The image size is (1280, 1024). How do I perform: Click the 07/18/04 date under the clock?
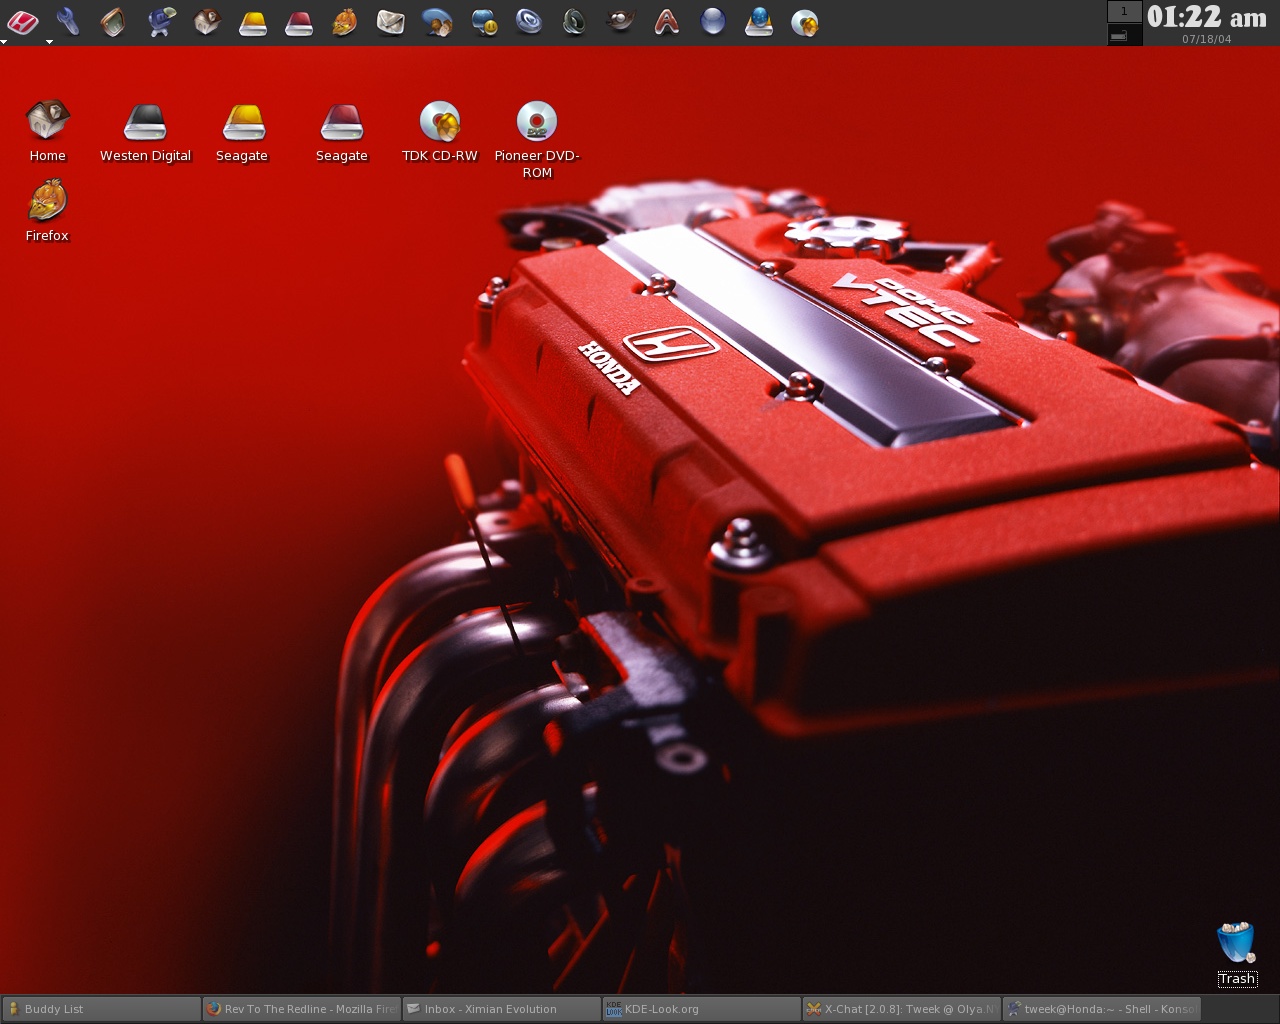click(1206, 40)
